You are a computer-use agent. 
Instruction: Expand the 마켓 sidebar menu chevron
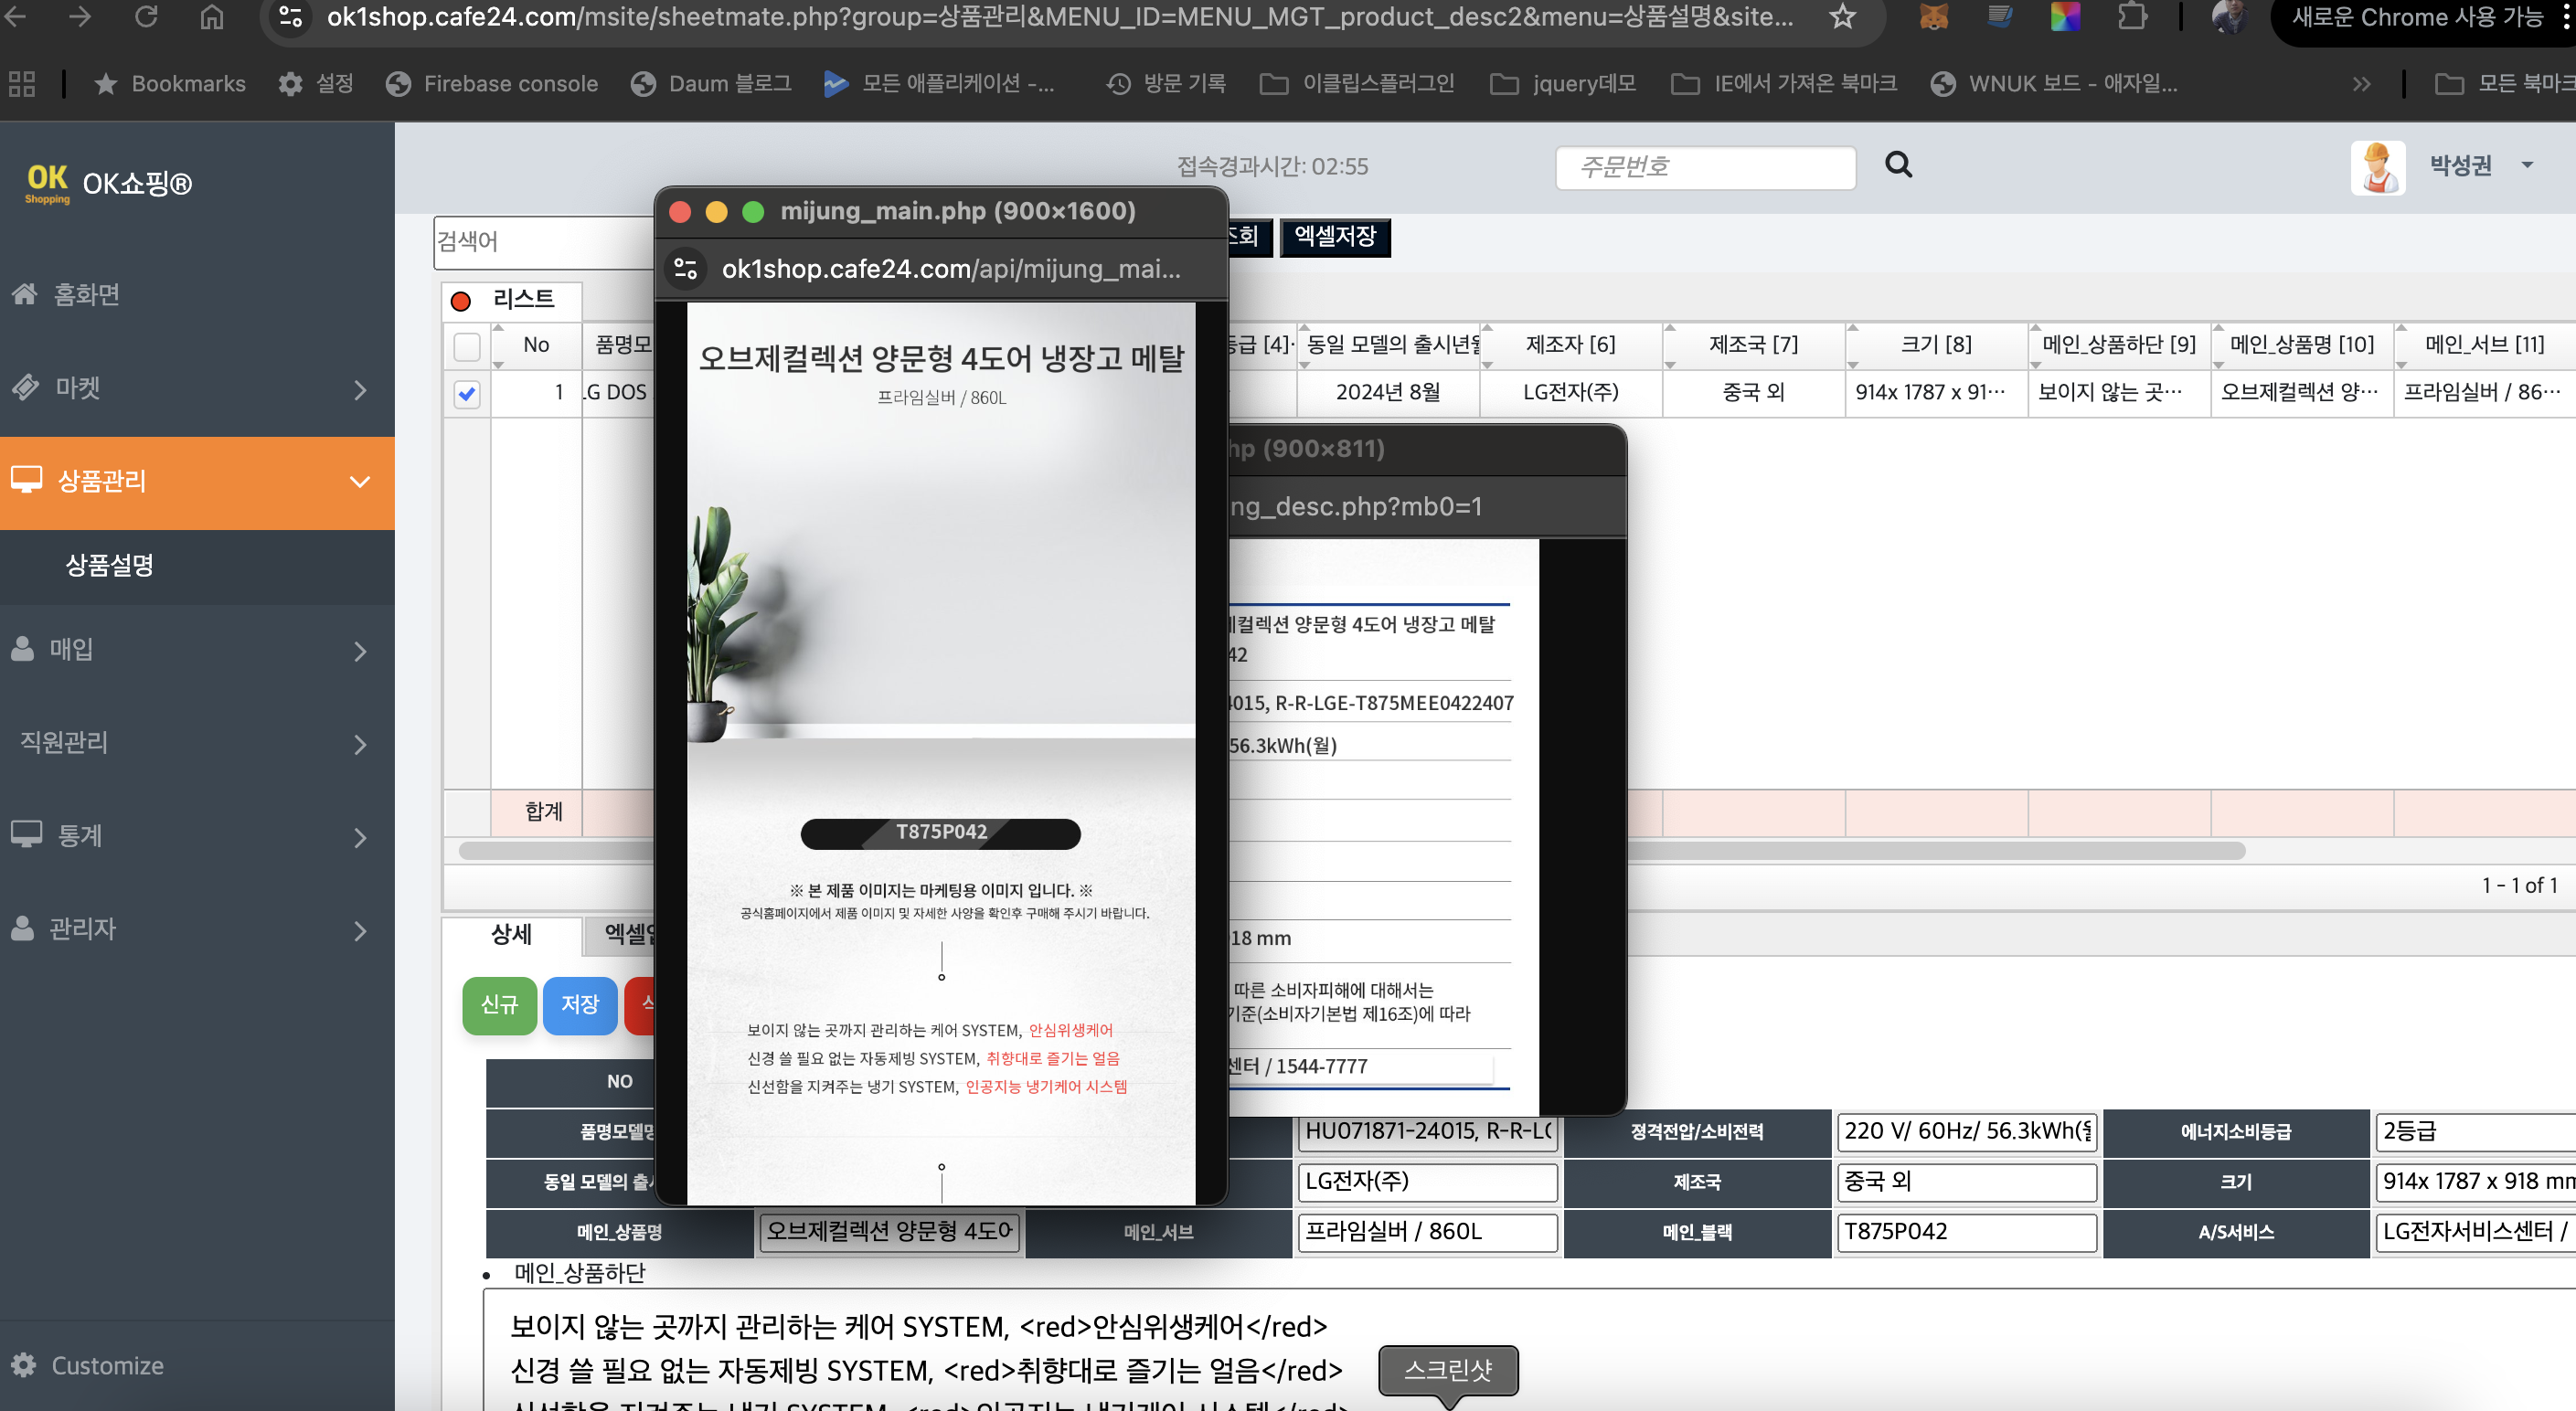point(360,389)
